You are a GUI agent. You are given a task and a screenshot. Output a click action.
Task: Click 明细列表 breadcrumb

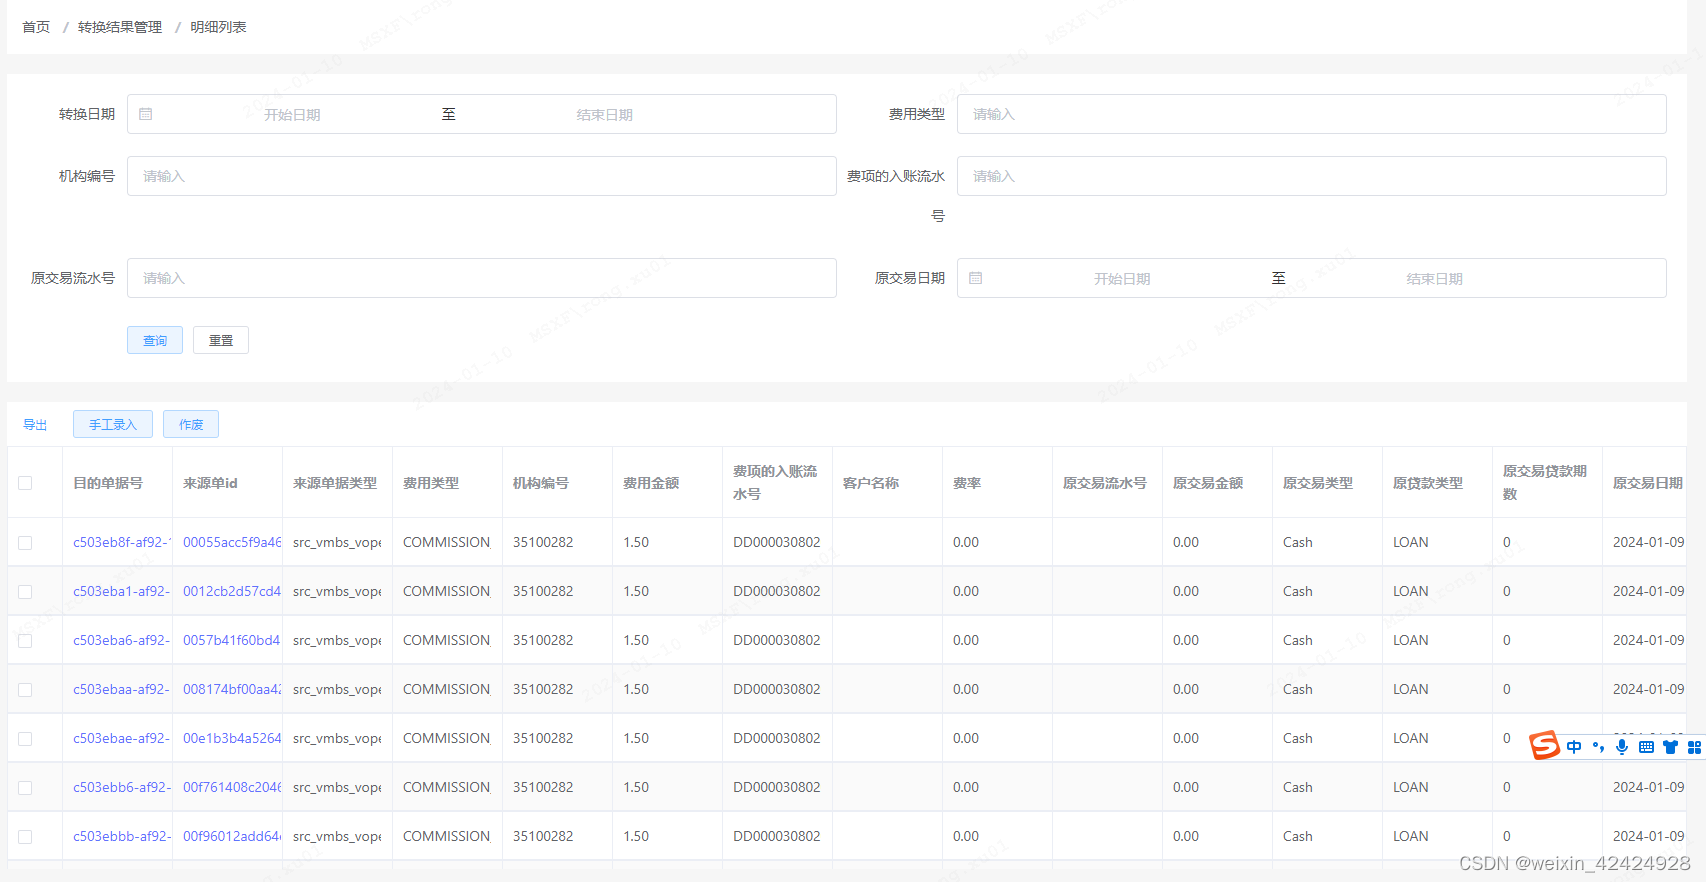pos(218,27)
